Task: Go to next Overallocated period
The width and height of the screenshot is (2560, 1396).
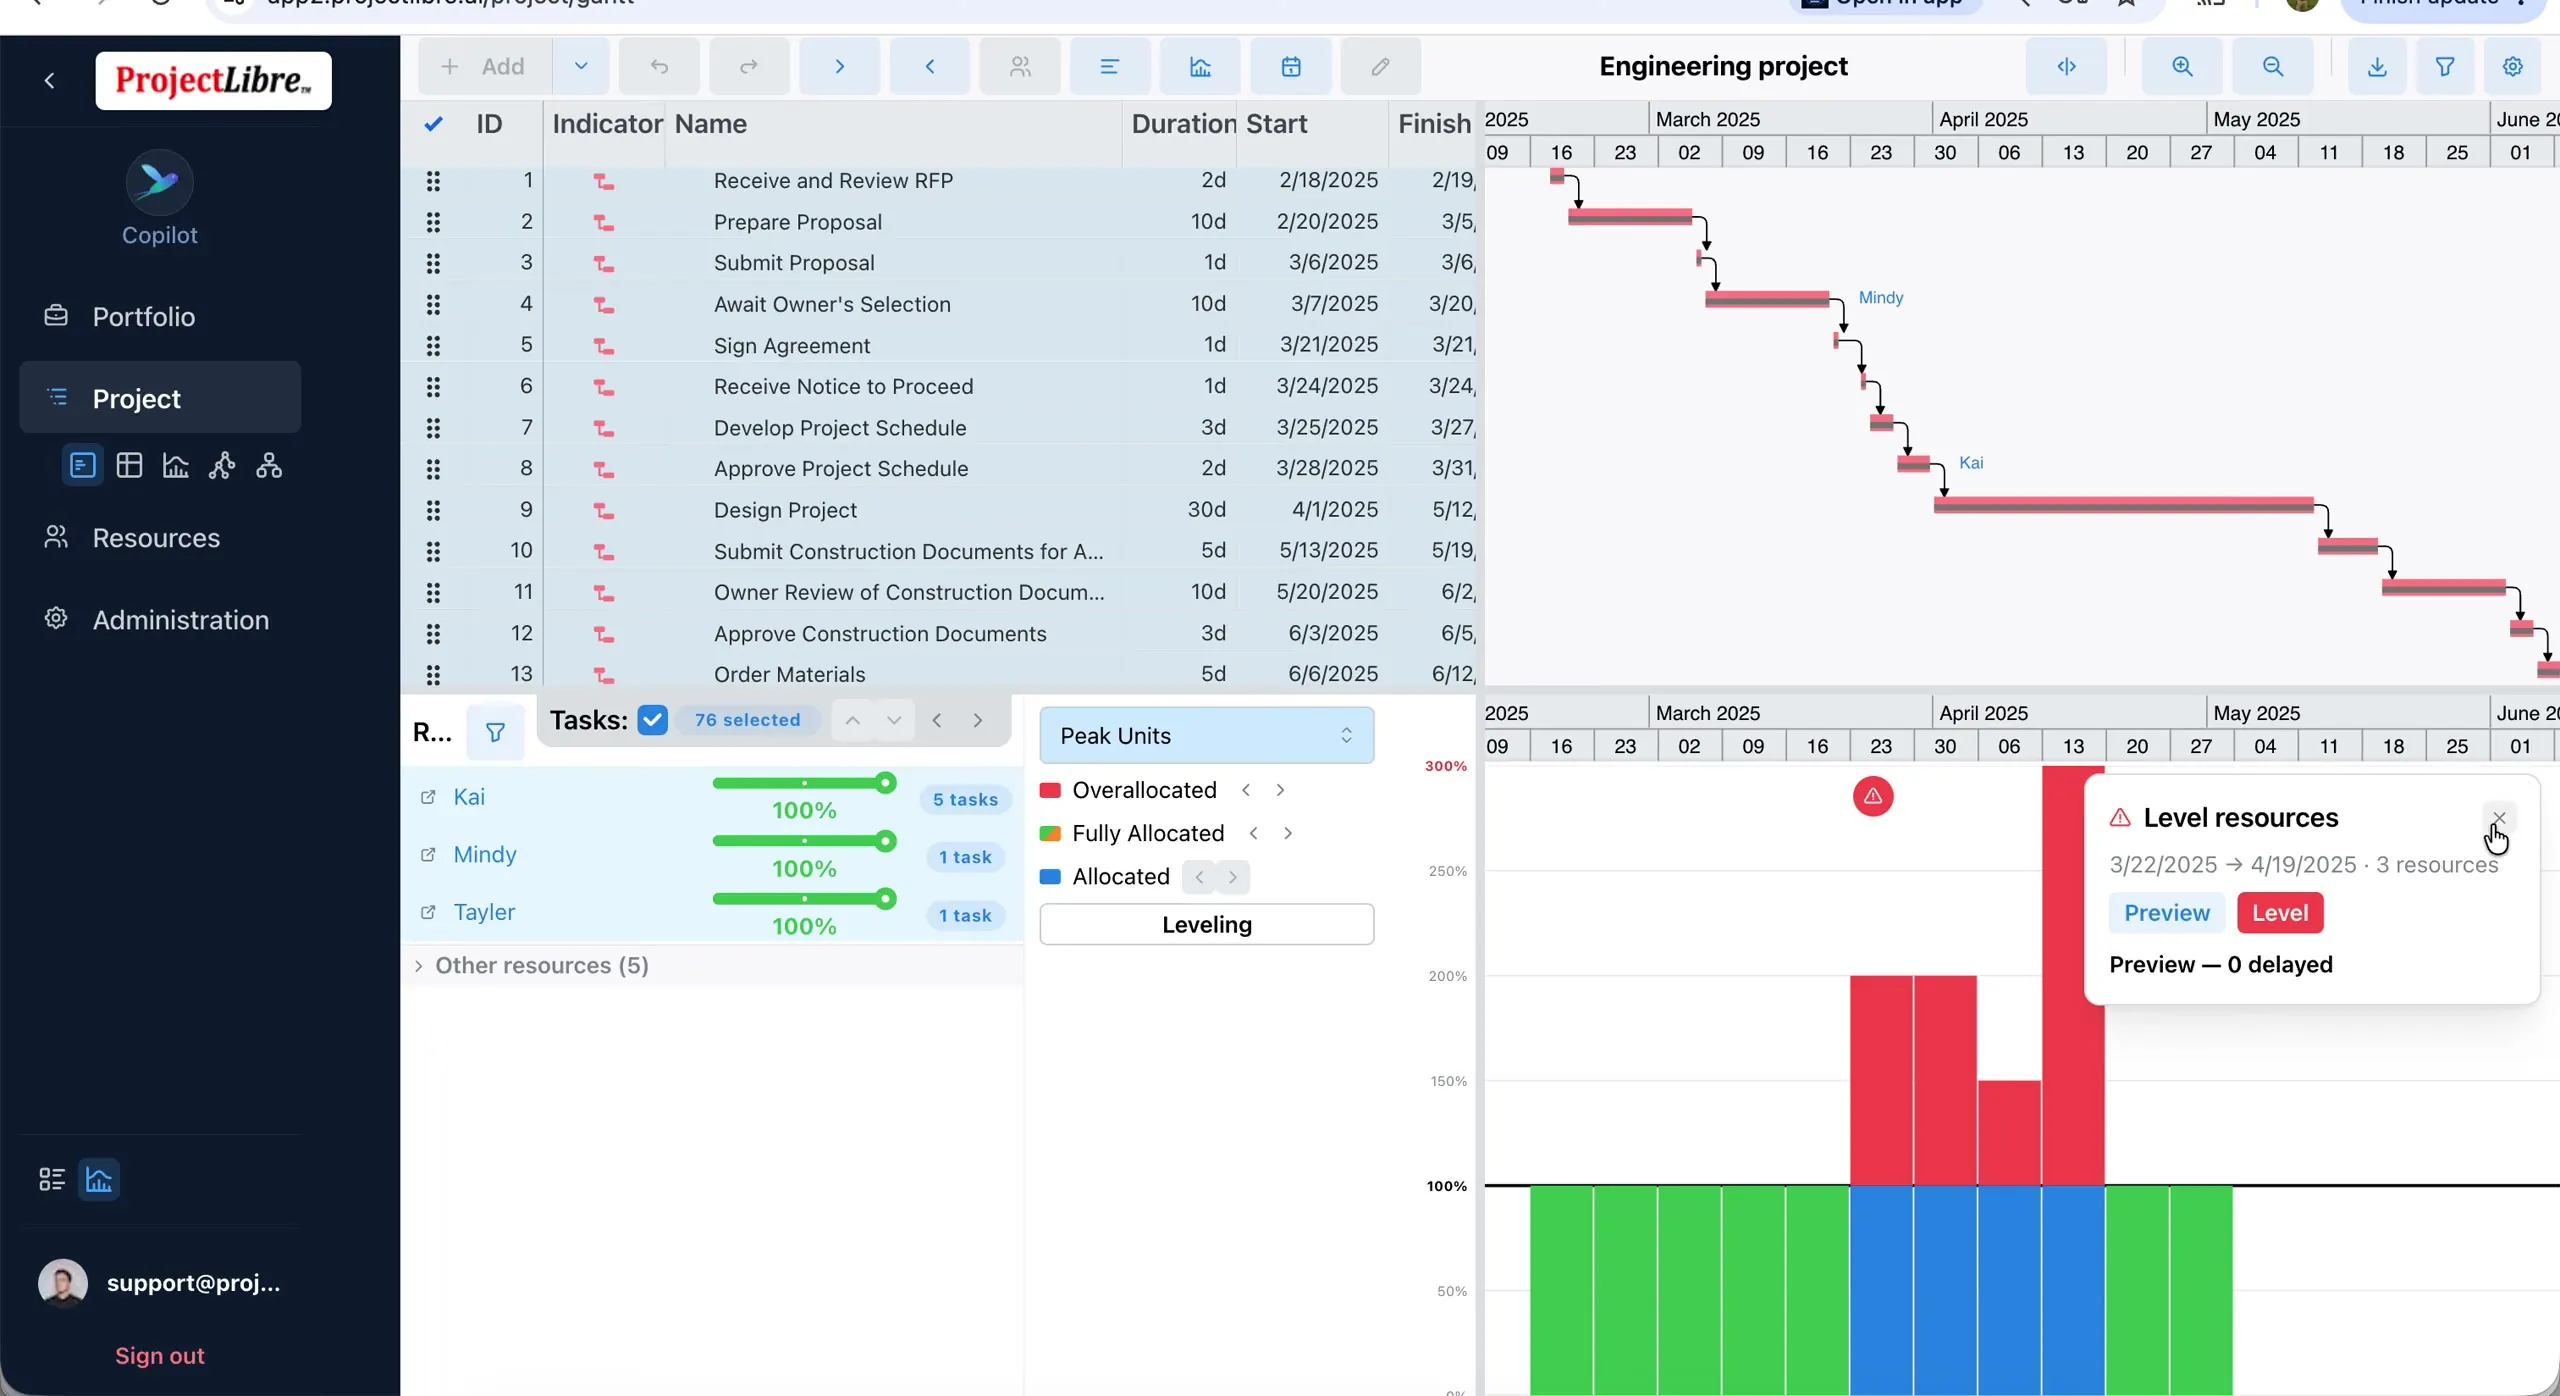Action: click(x=1279, y=790)
